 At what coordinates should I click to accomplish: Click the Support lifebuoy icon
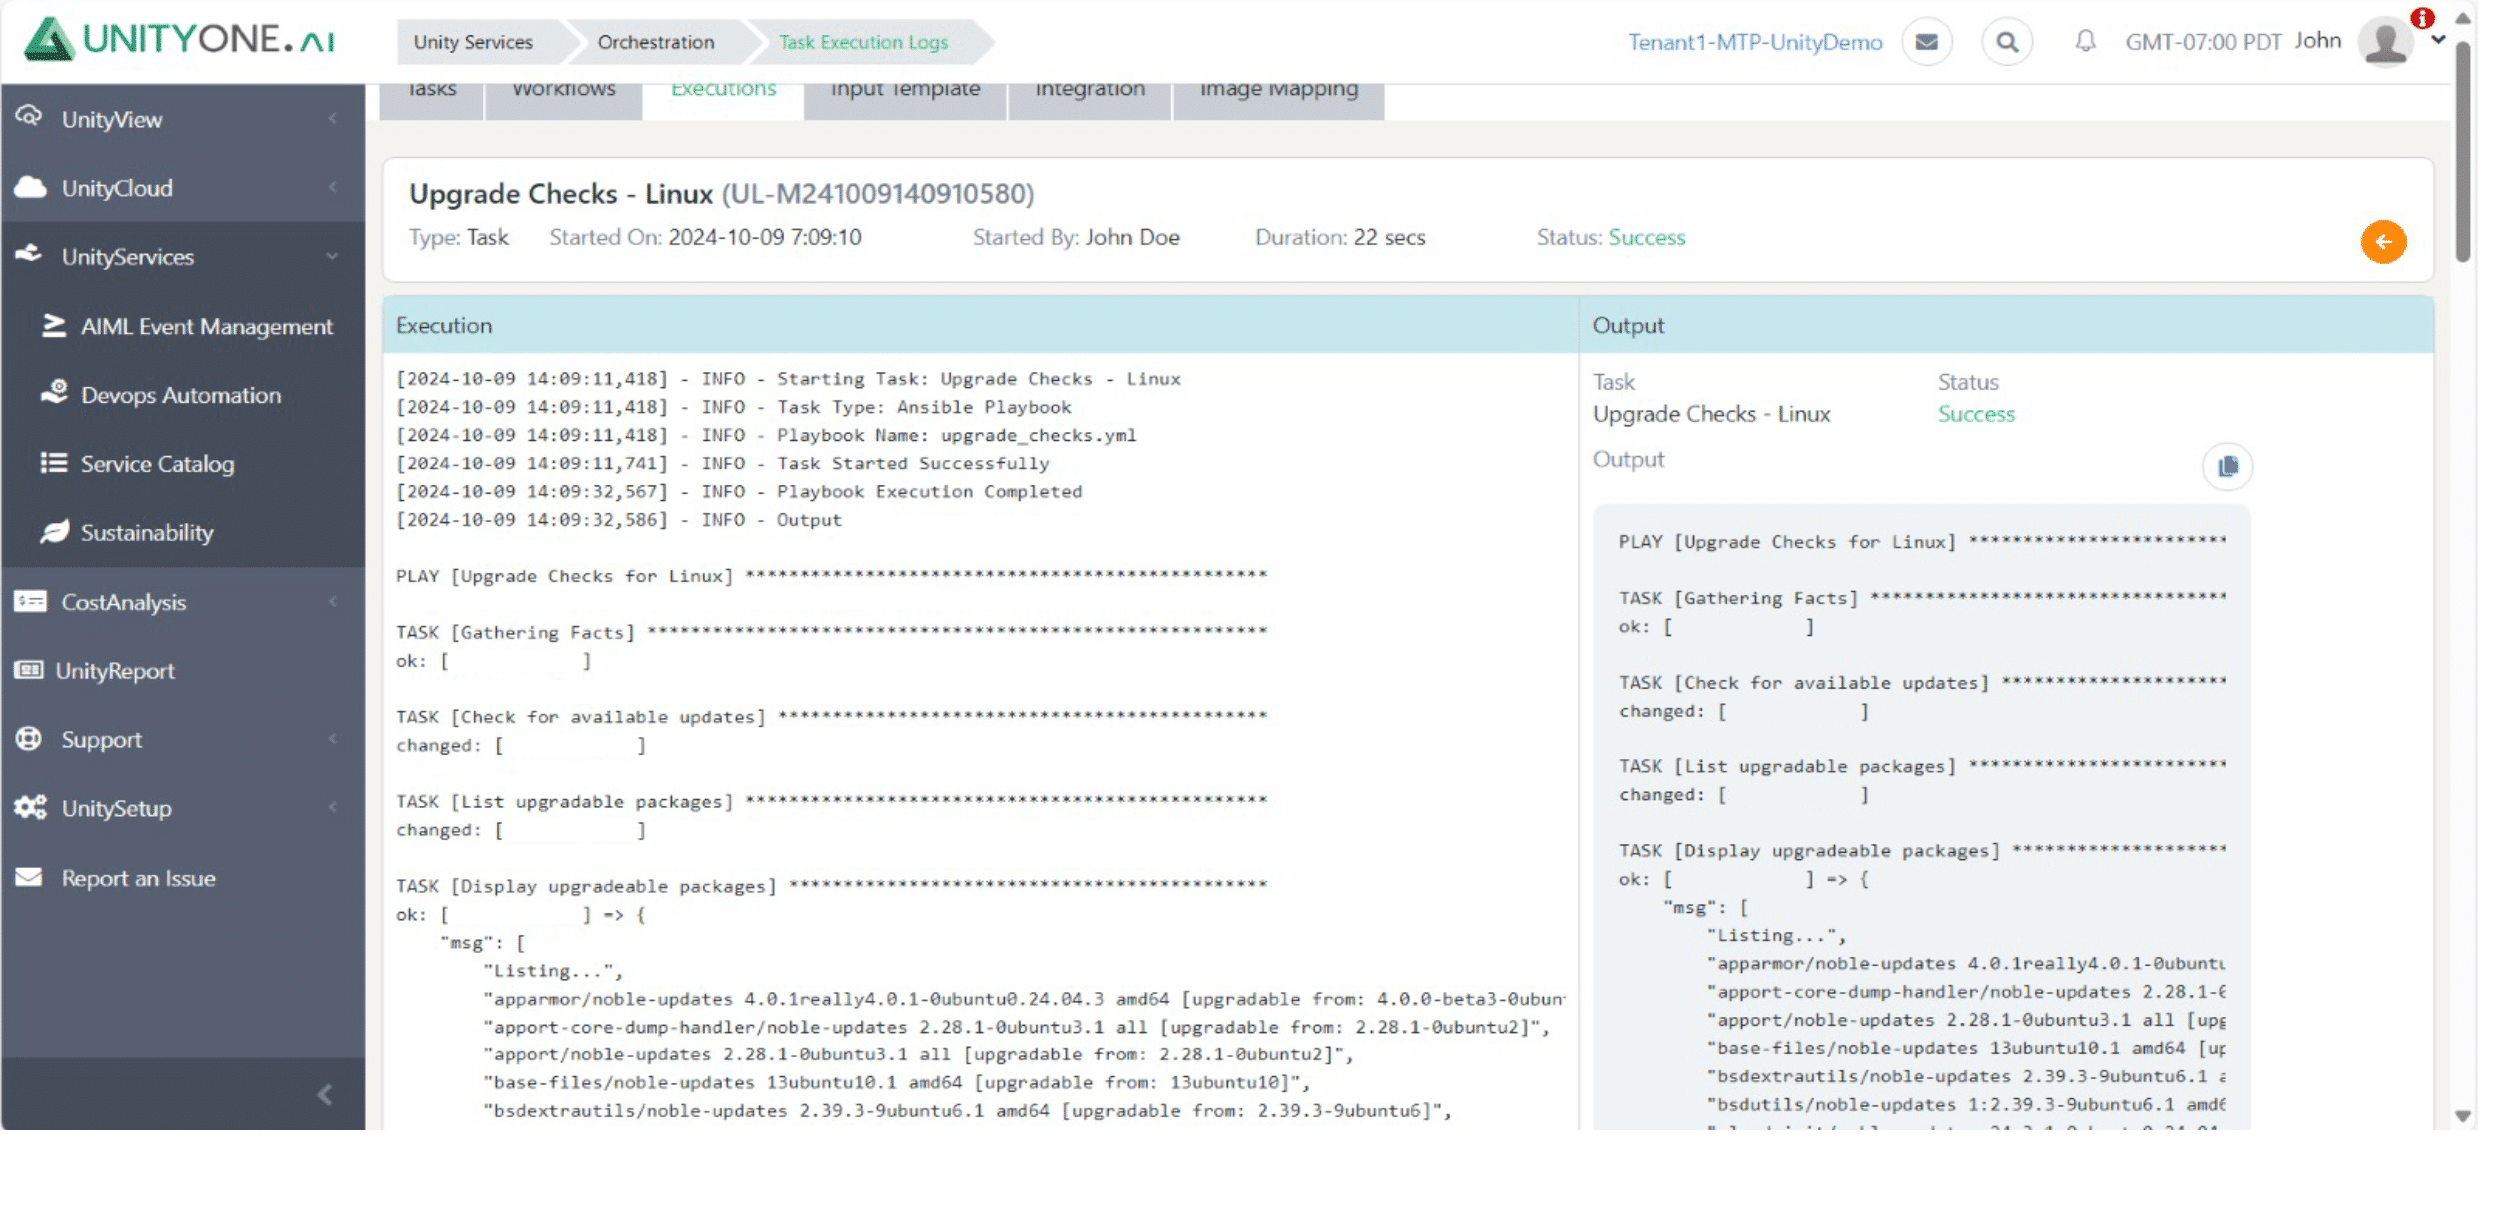pyautogui.click(x=29, y=739)
